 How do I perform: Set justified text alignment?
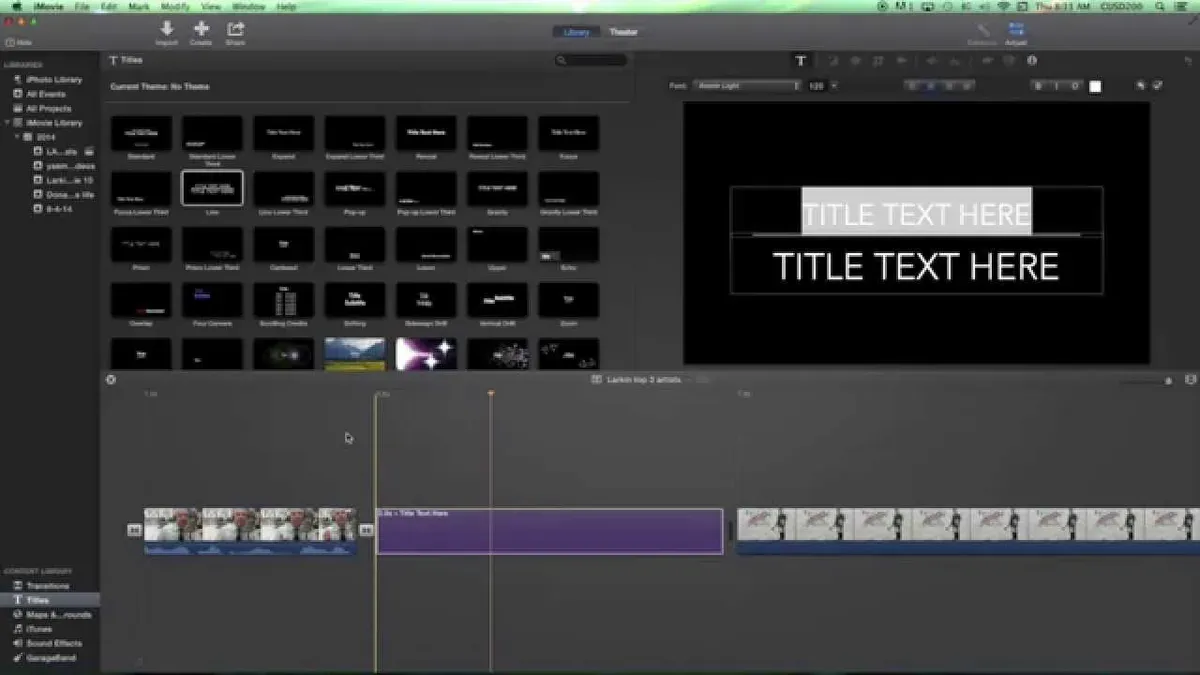[967, 86]
